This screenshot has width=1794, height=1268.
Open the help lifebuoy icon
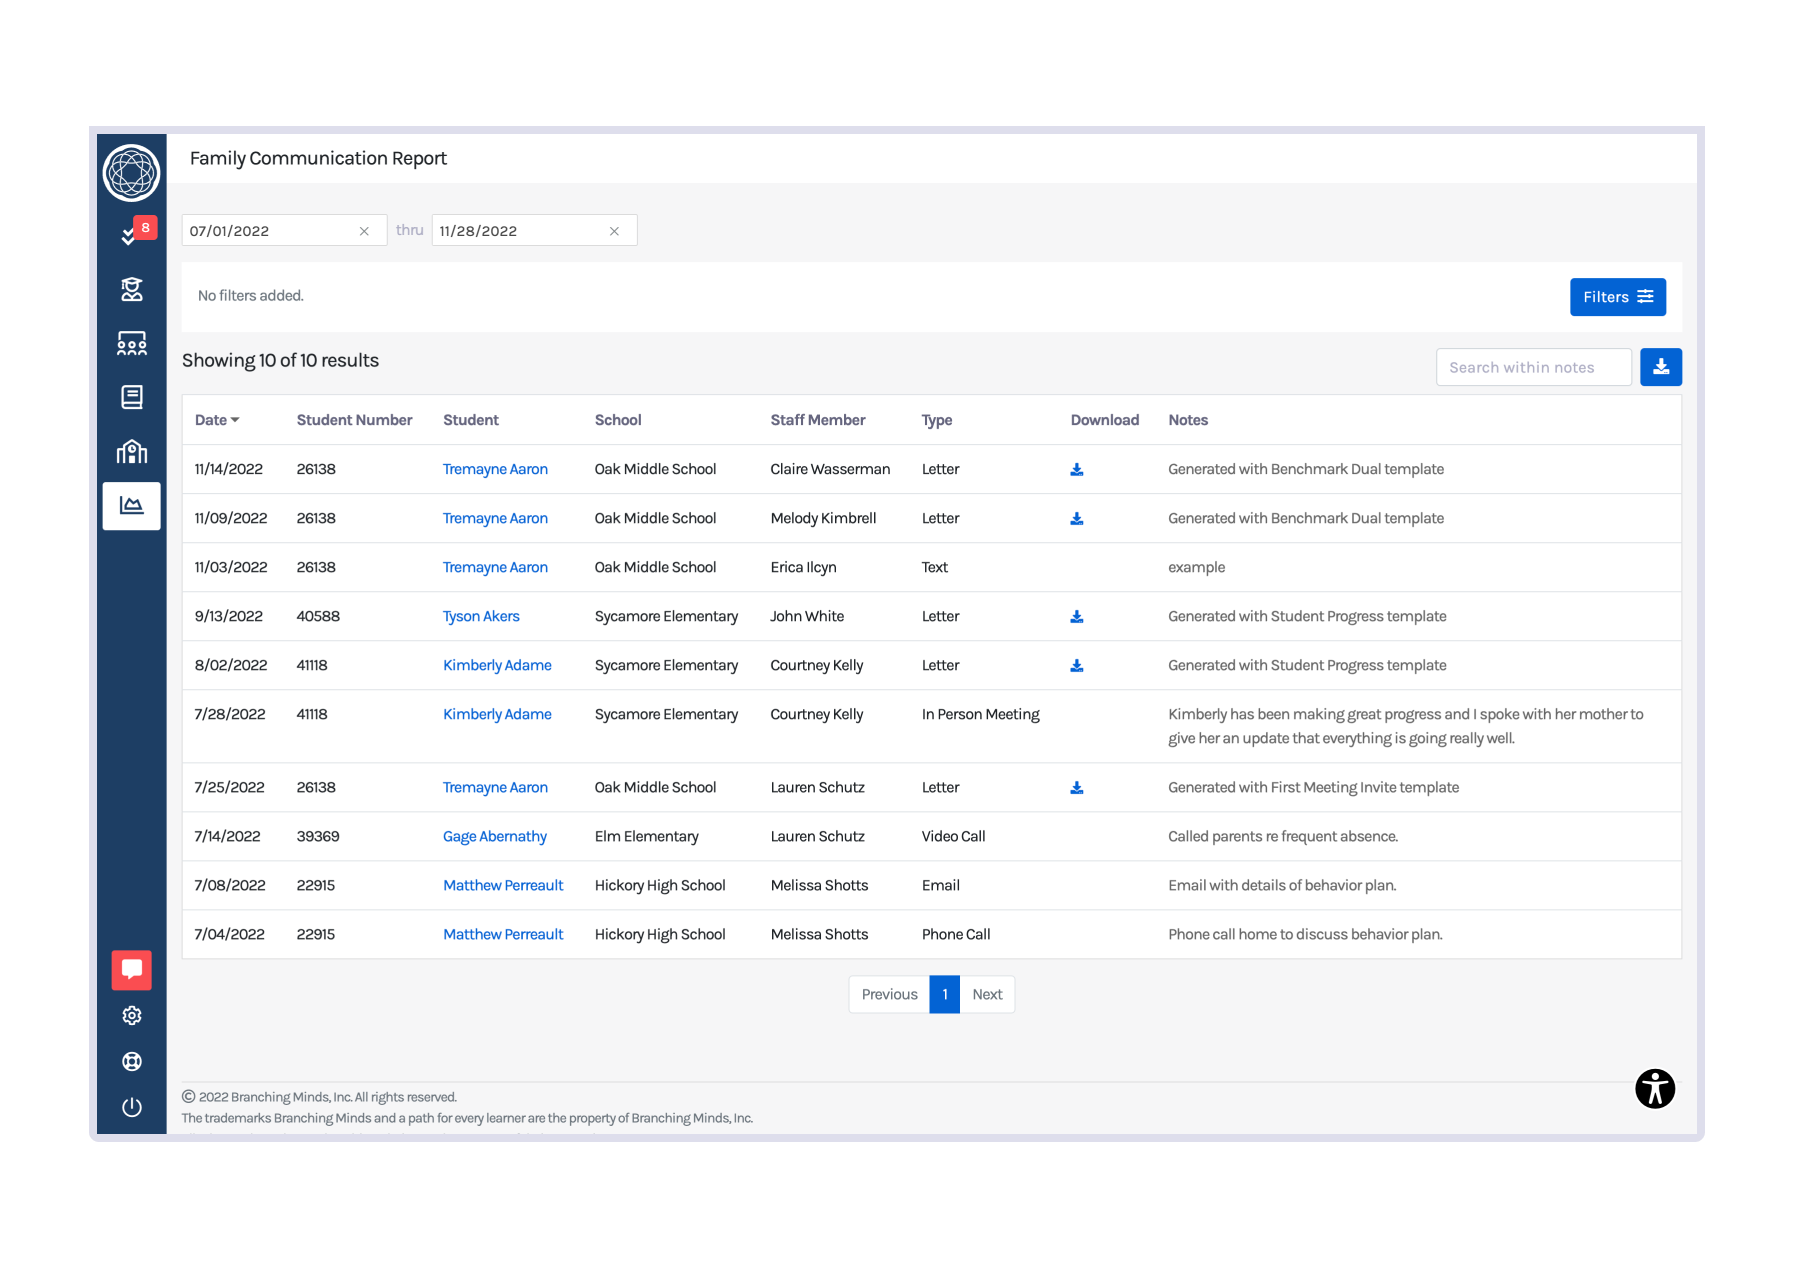tap(132, 1062)
